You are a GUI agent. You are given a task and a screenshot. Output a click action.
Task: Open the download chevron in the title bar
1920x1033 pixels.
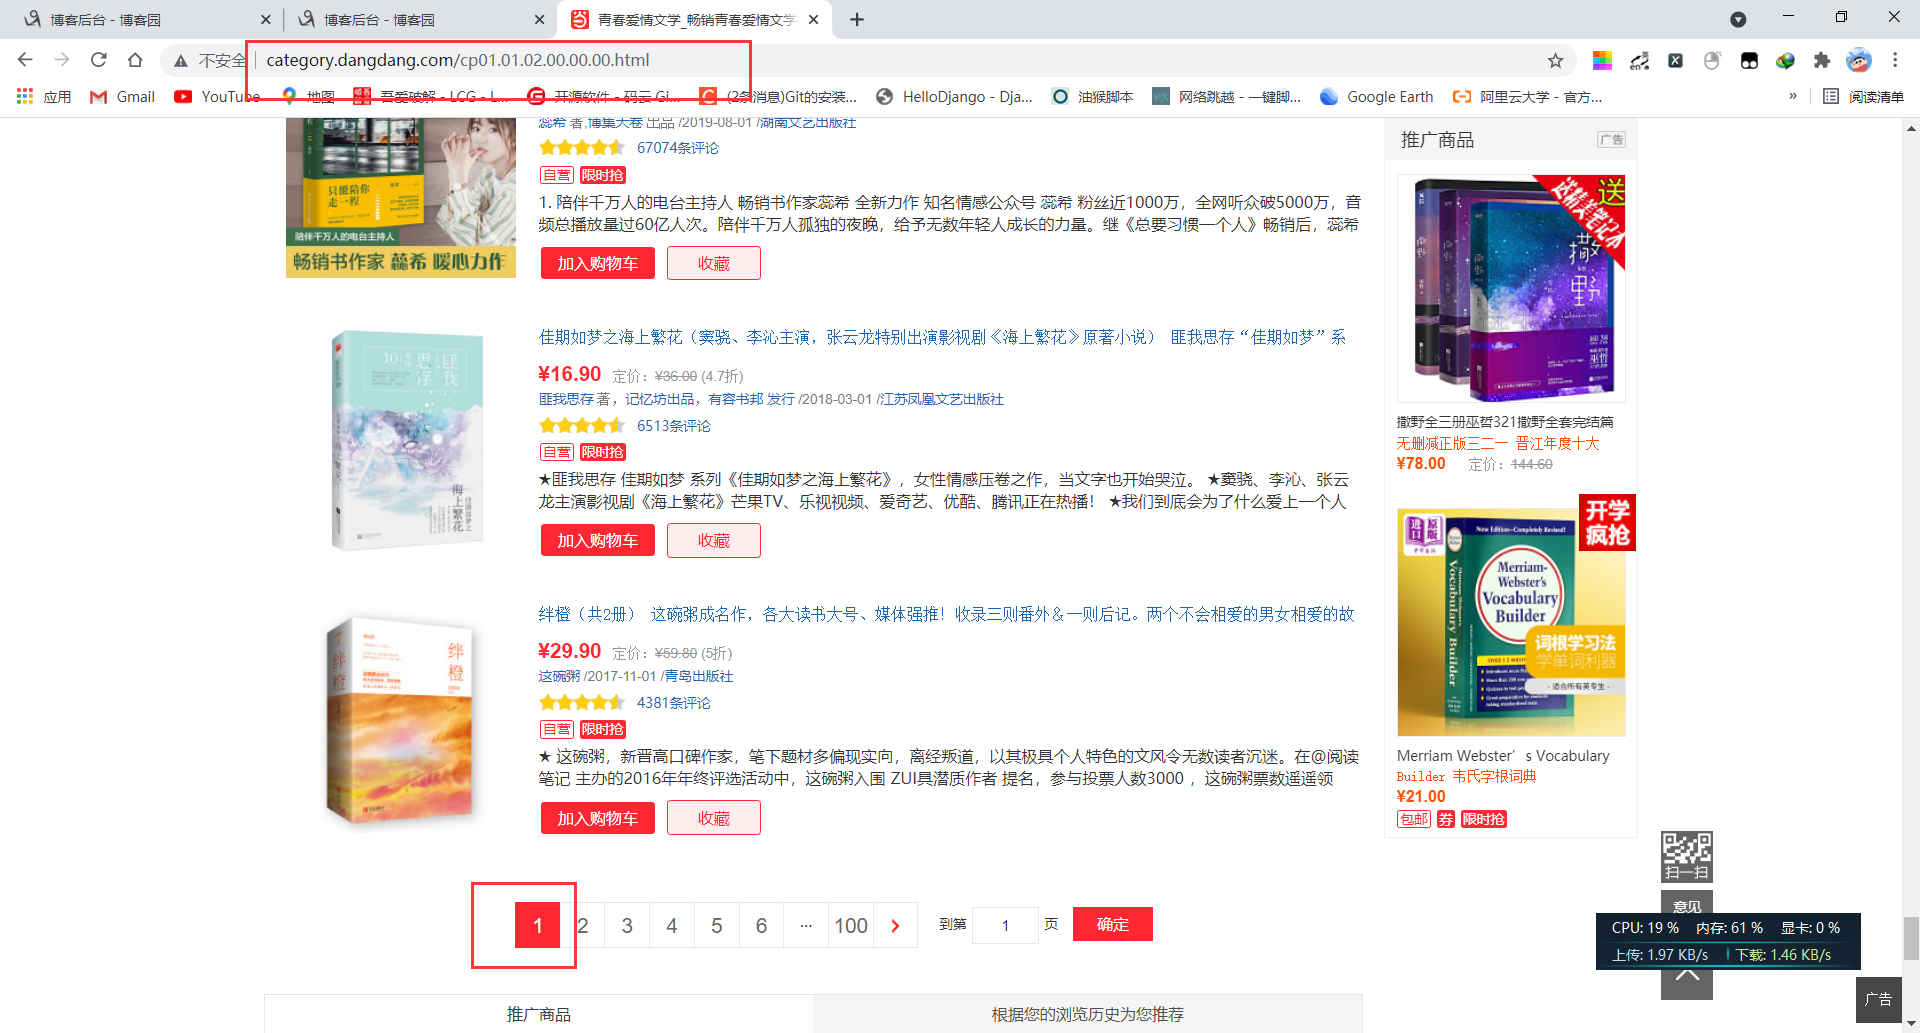click(x=1739, y=19)
